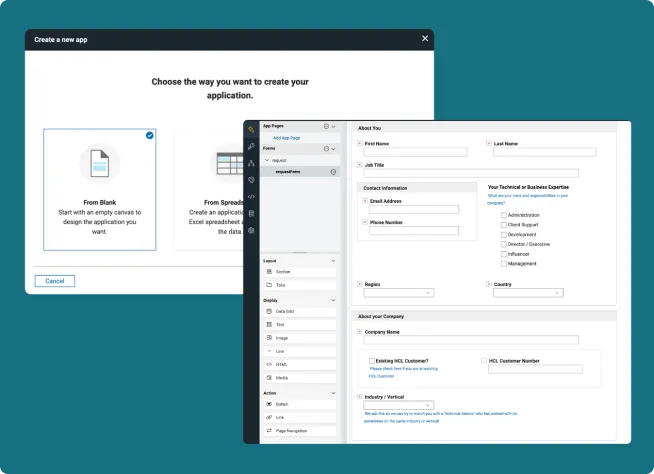Enable the Existing HCL Customer checkbox
The width and height of the screenshot is (654, 474).
click(x=372, y=360)
